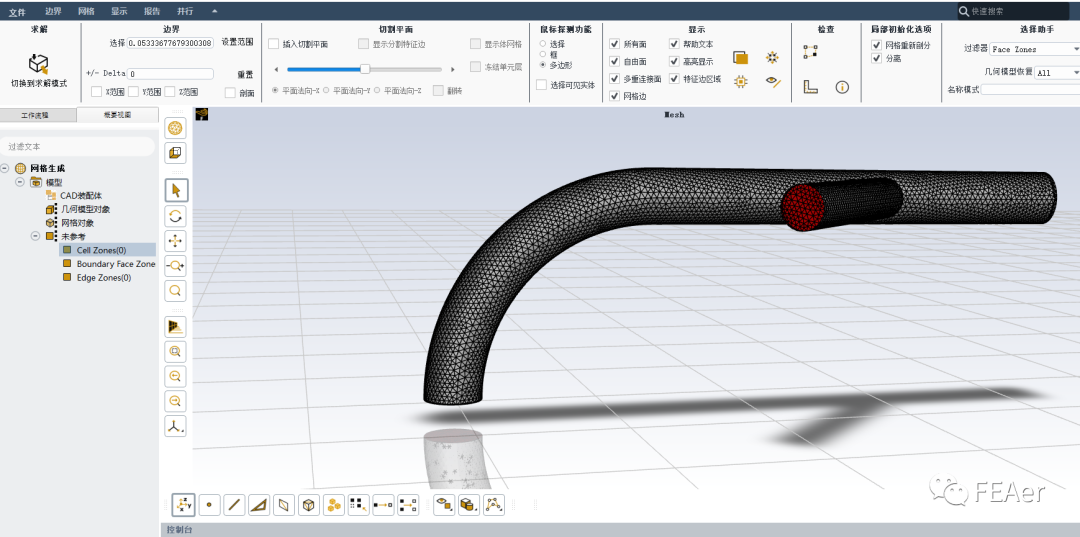The image size is (1080, 537).
Task: Click the switch to solver mode icon
Action: 39,64
